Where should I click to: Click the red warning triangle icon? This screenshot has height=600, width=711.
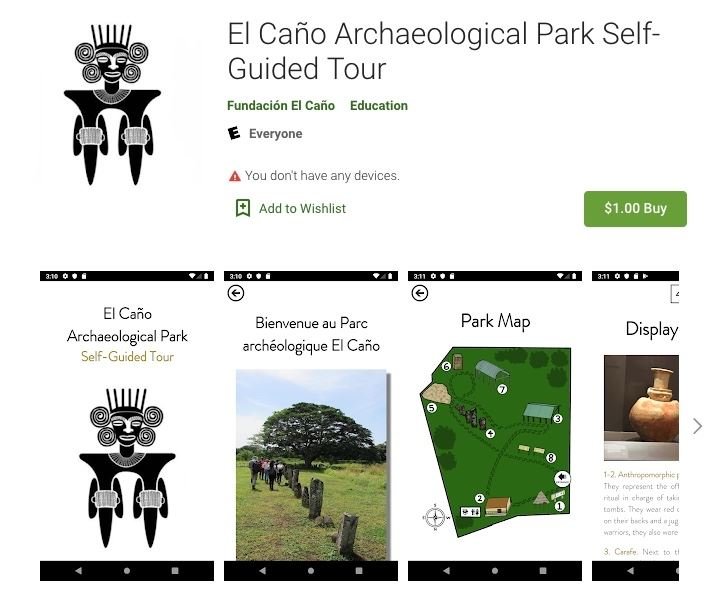coord(234,176)
